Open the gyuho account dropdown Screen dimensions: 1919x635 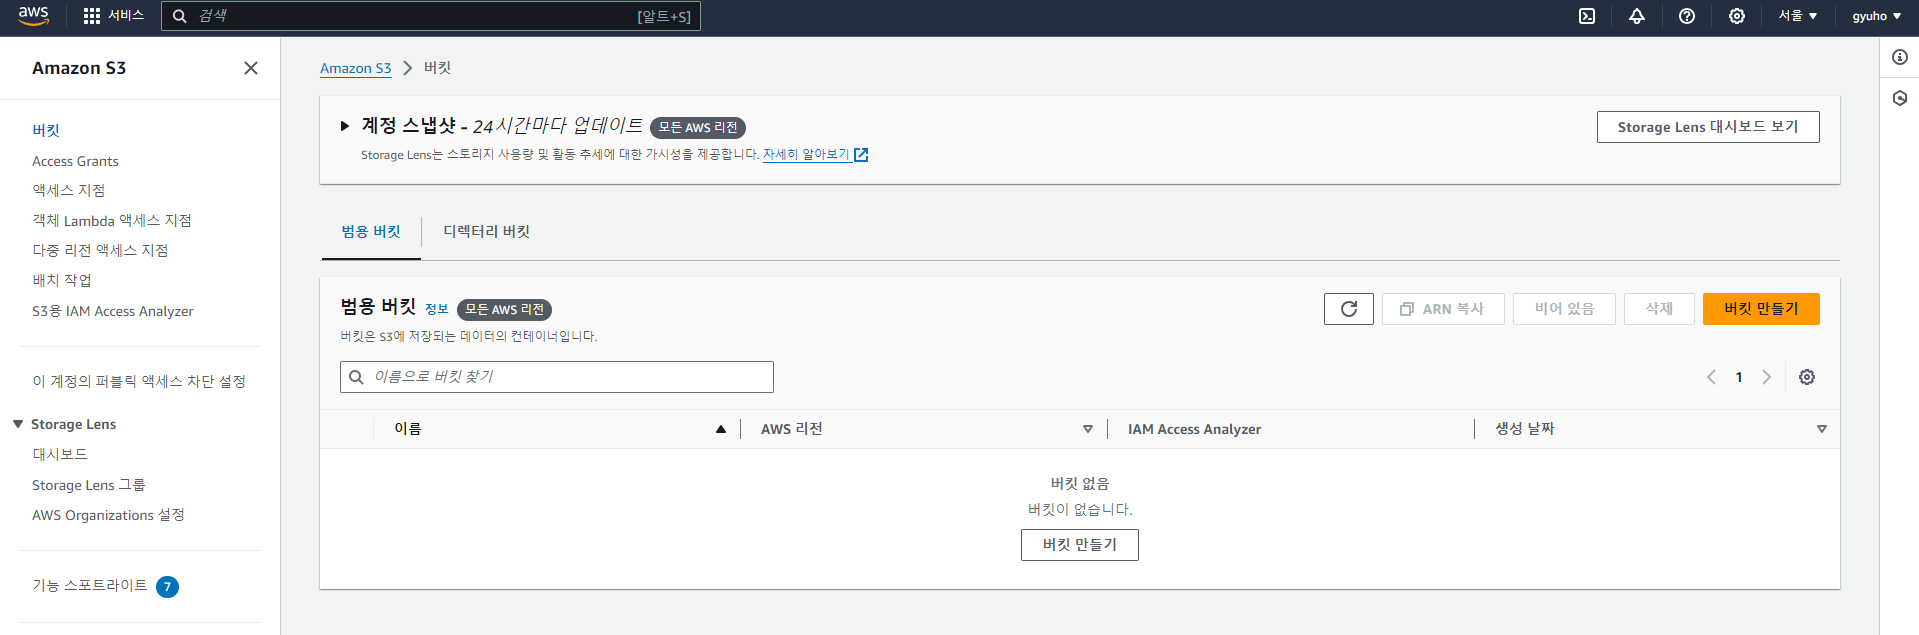pos(1876,16)
